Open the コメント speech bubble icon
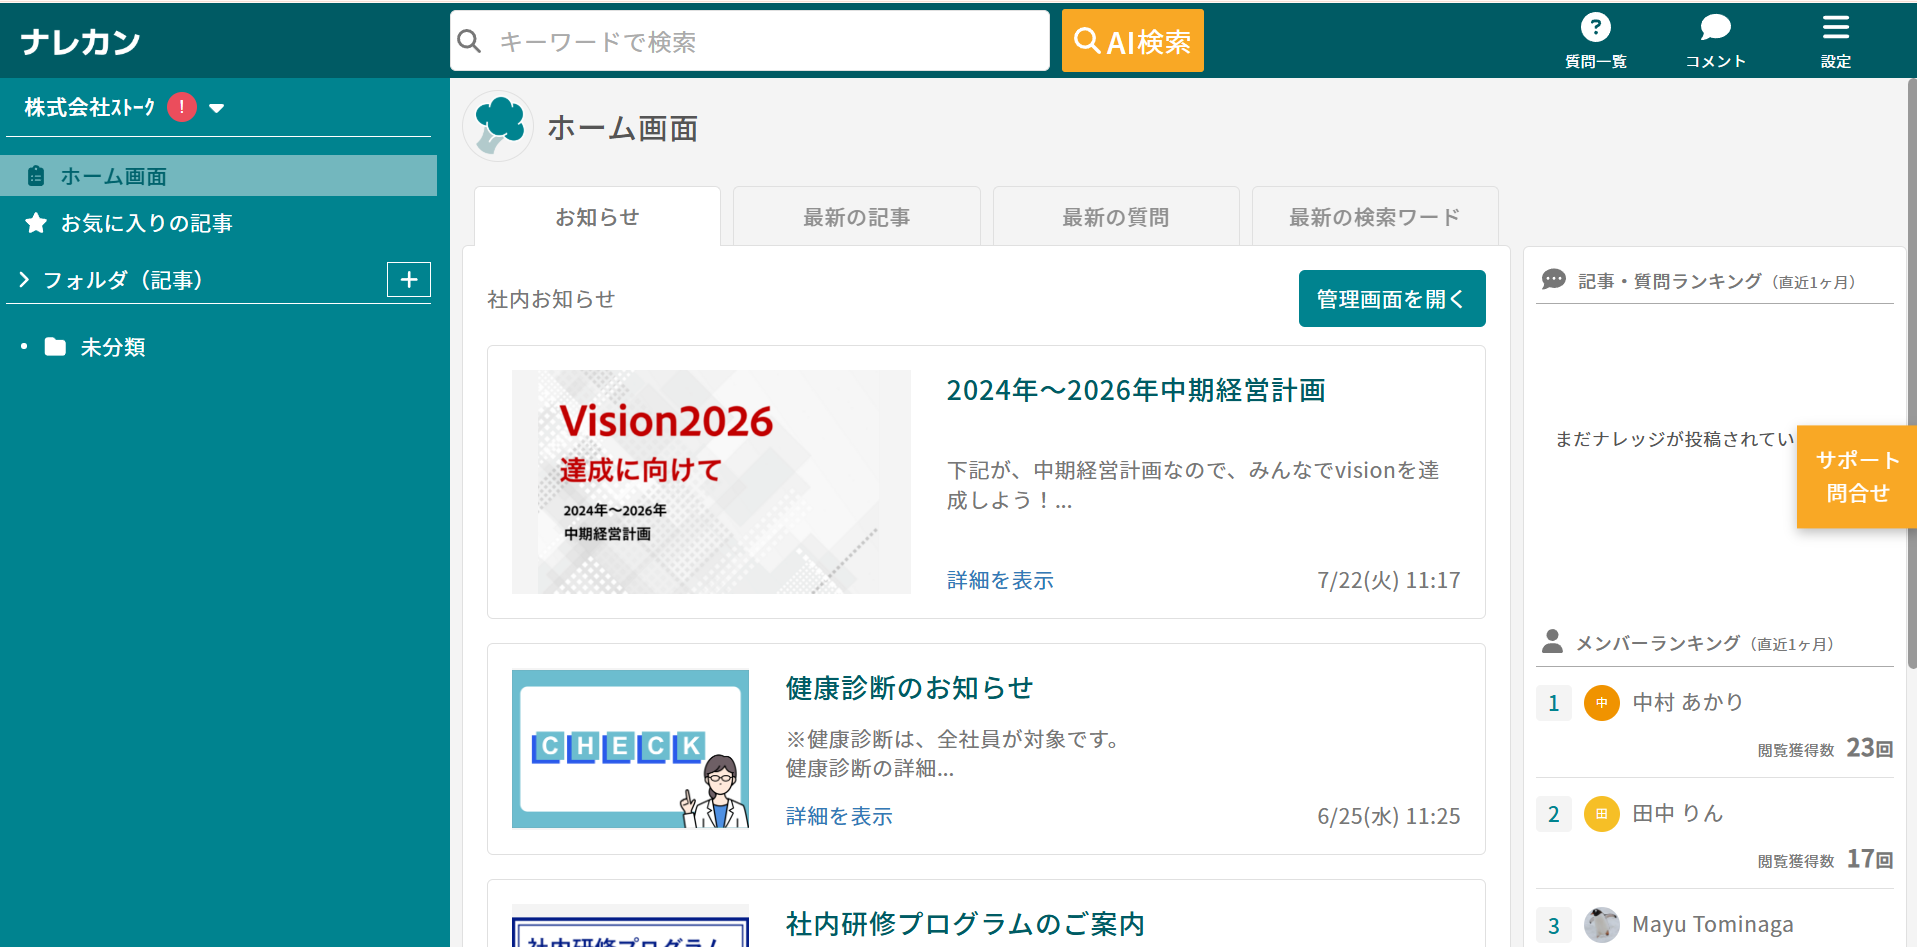 1715,28
